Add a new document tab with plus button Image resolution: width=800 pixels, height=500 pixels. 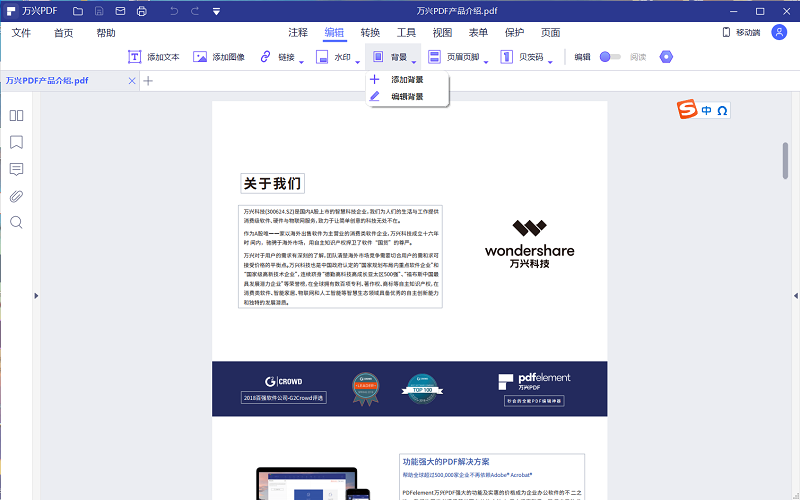click(148, 80)
